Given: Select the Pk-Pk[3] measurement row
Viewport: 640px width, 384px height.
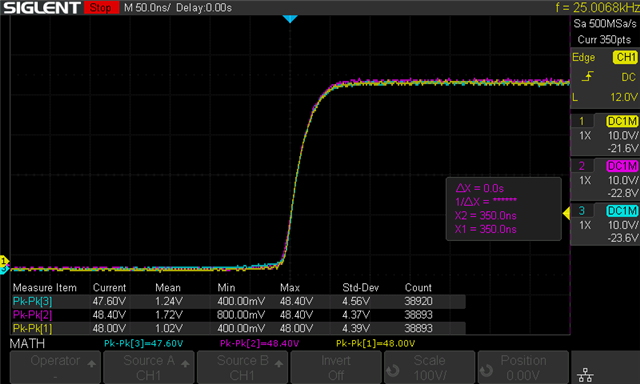Looking at the screenshot, I should (239, 301).
